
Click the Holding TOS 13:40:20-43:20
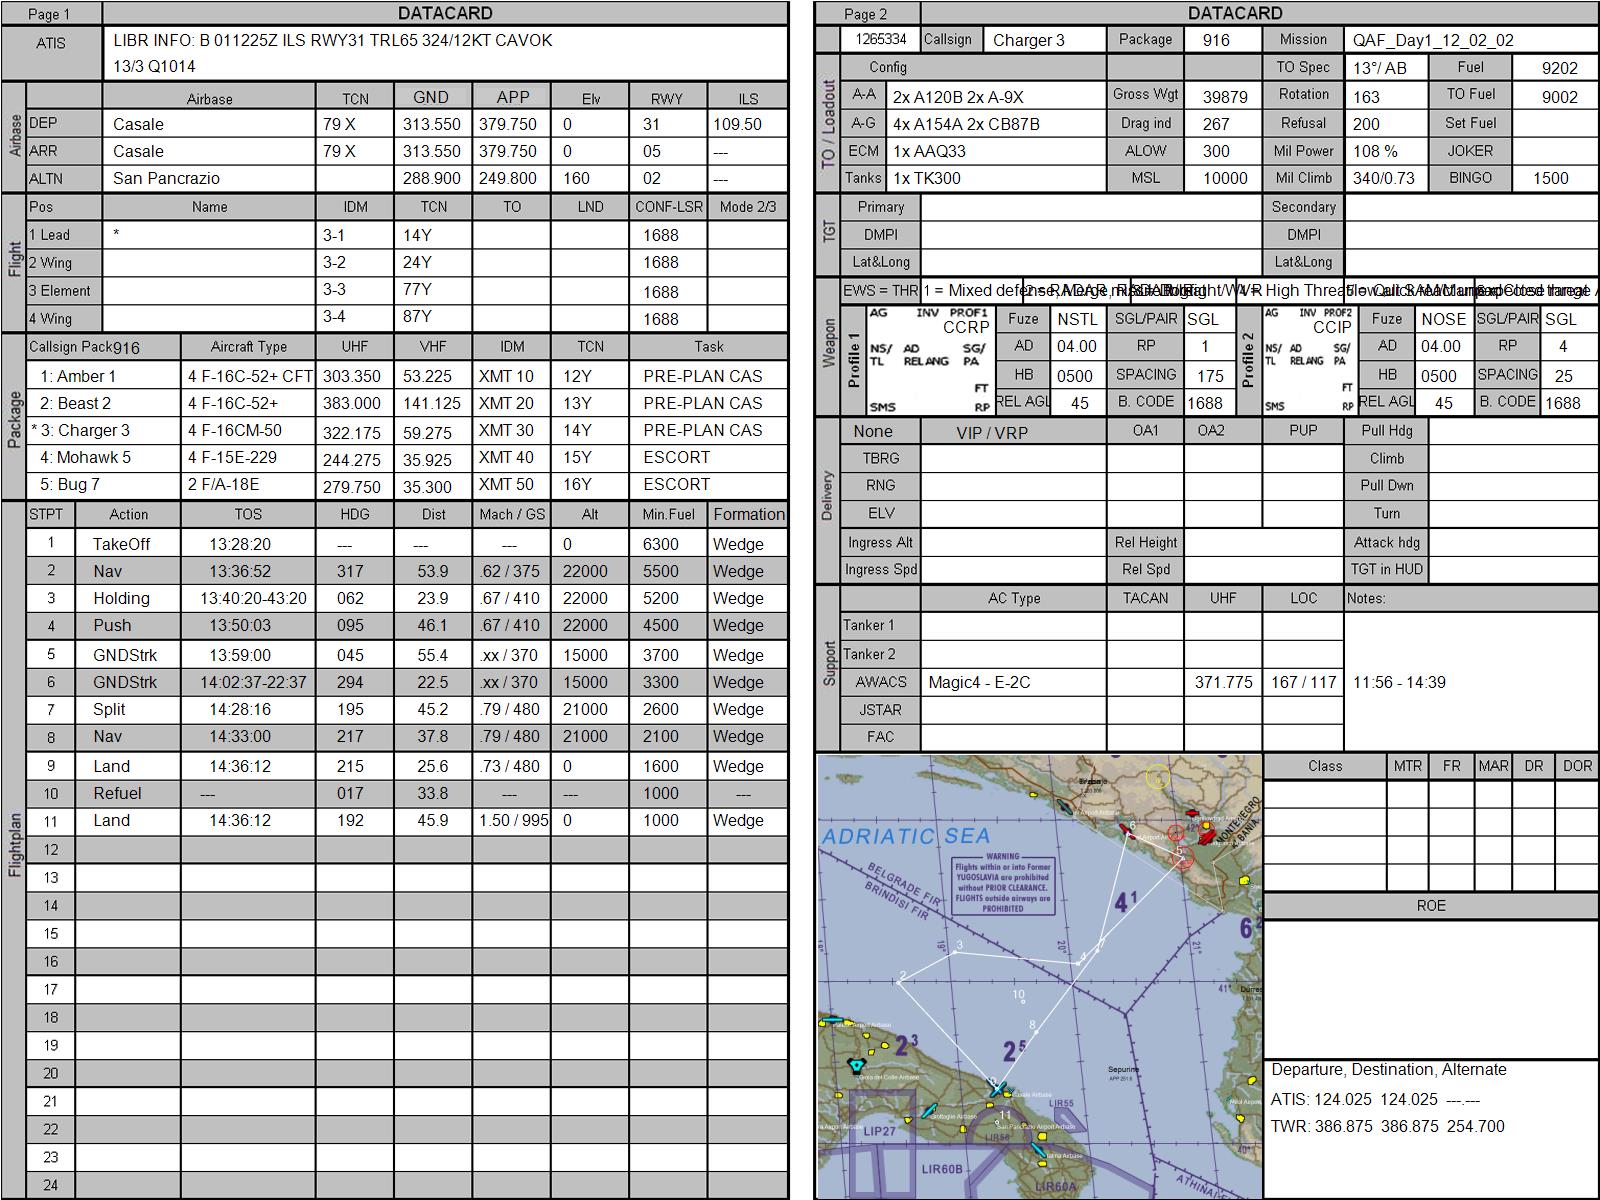point(253,598)
